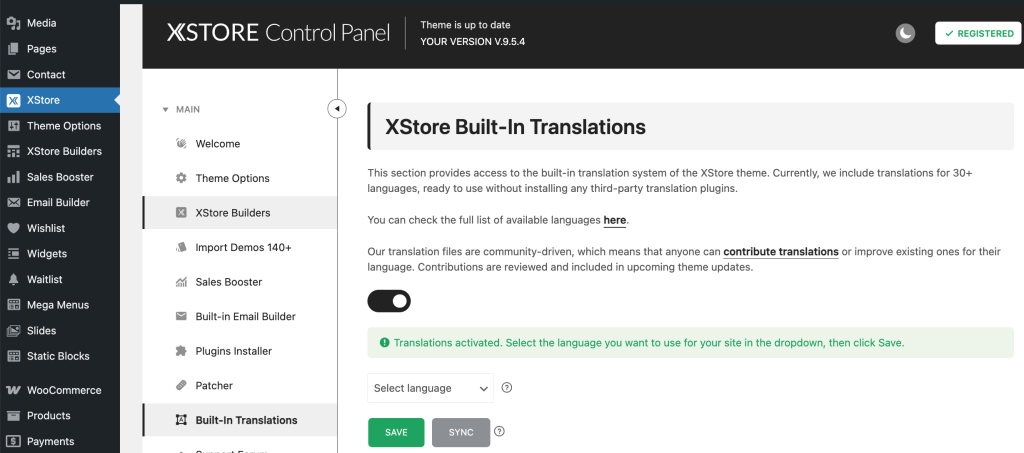This screenshot has height=453, width=1024.
Task: Open Mega Menus in admin sidebar
Action: coord(57,305)
